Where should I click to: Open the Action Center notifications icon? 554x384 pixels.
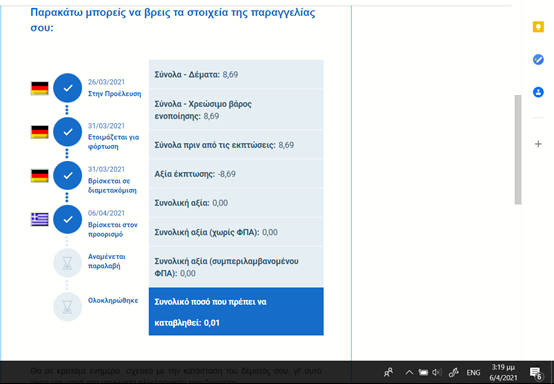[x=536, y=372]
